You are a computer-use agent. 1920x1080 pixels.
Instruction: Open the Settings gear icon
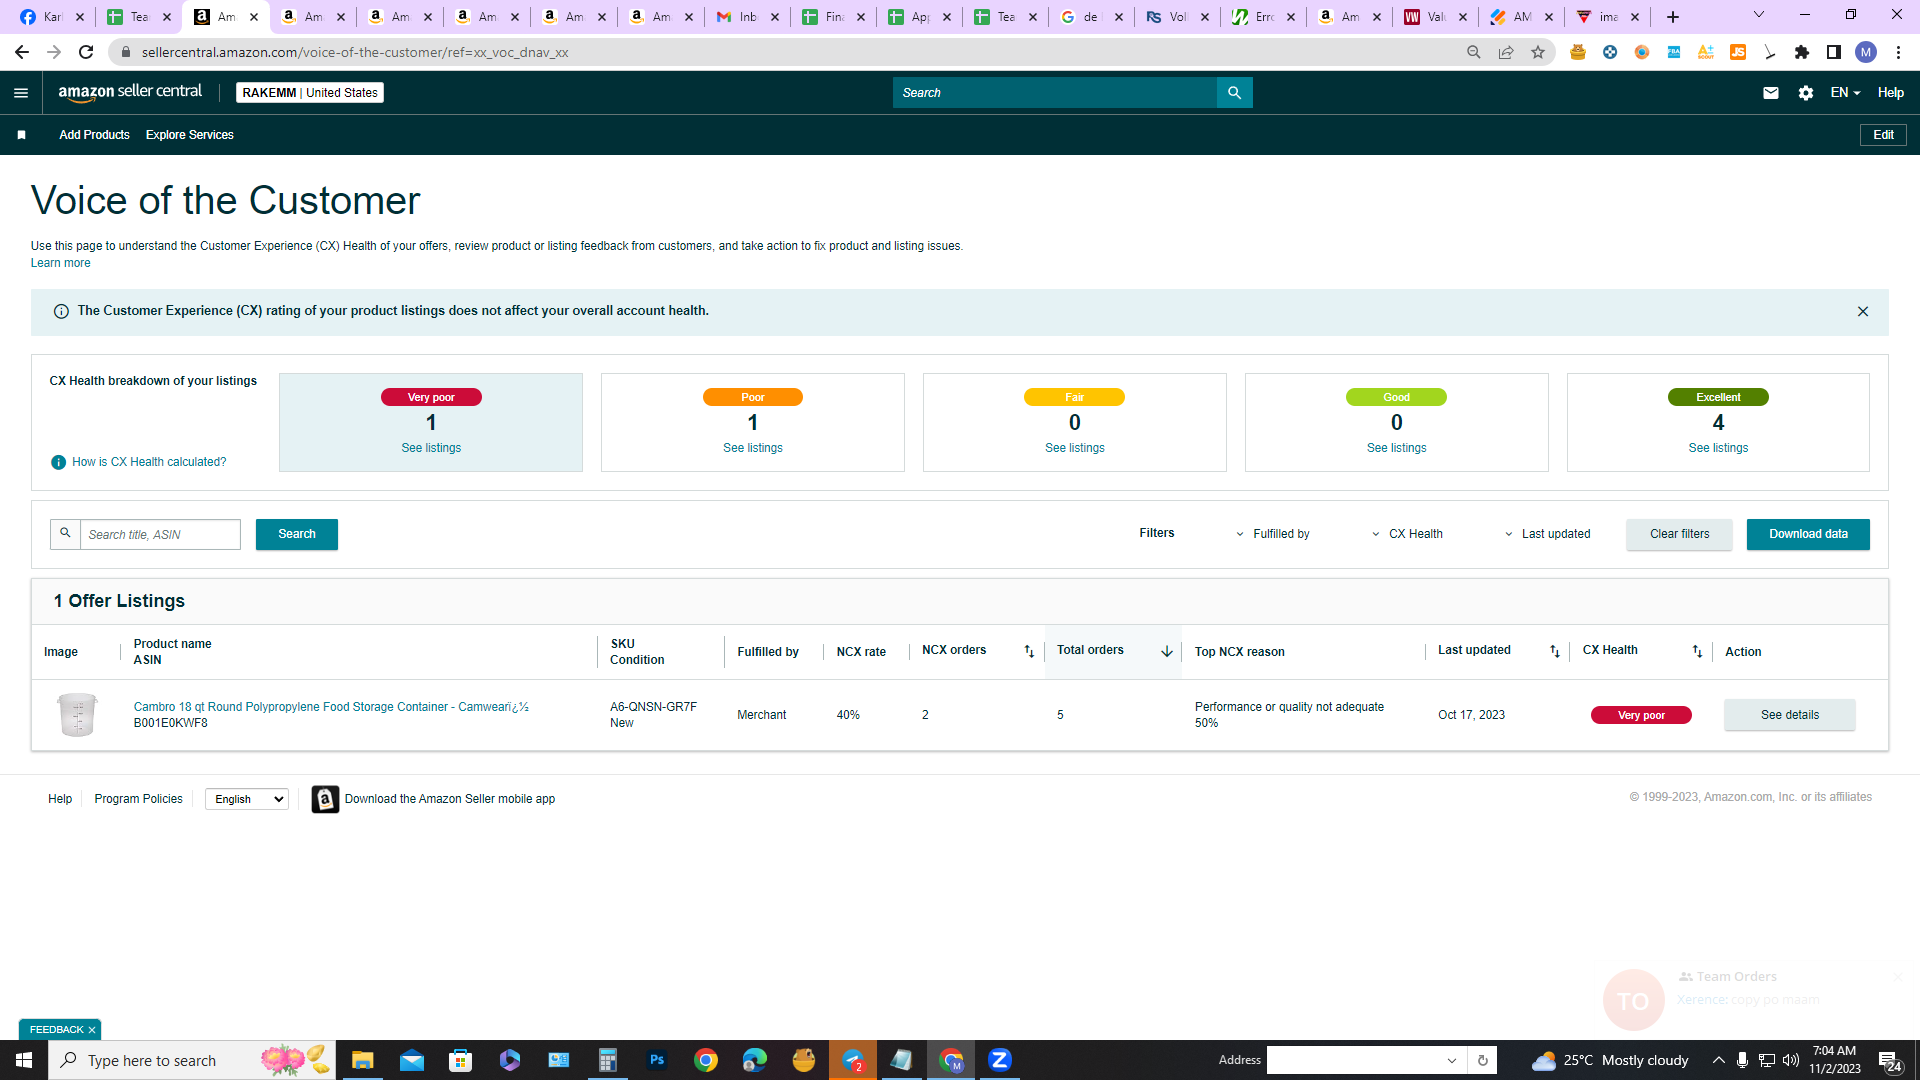[1806, 93]
